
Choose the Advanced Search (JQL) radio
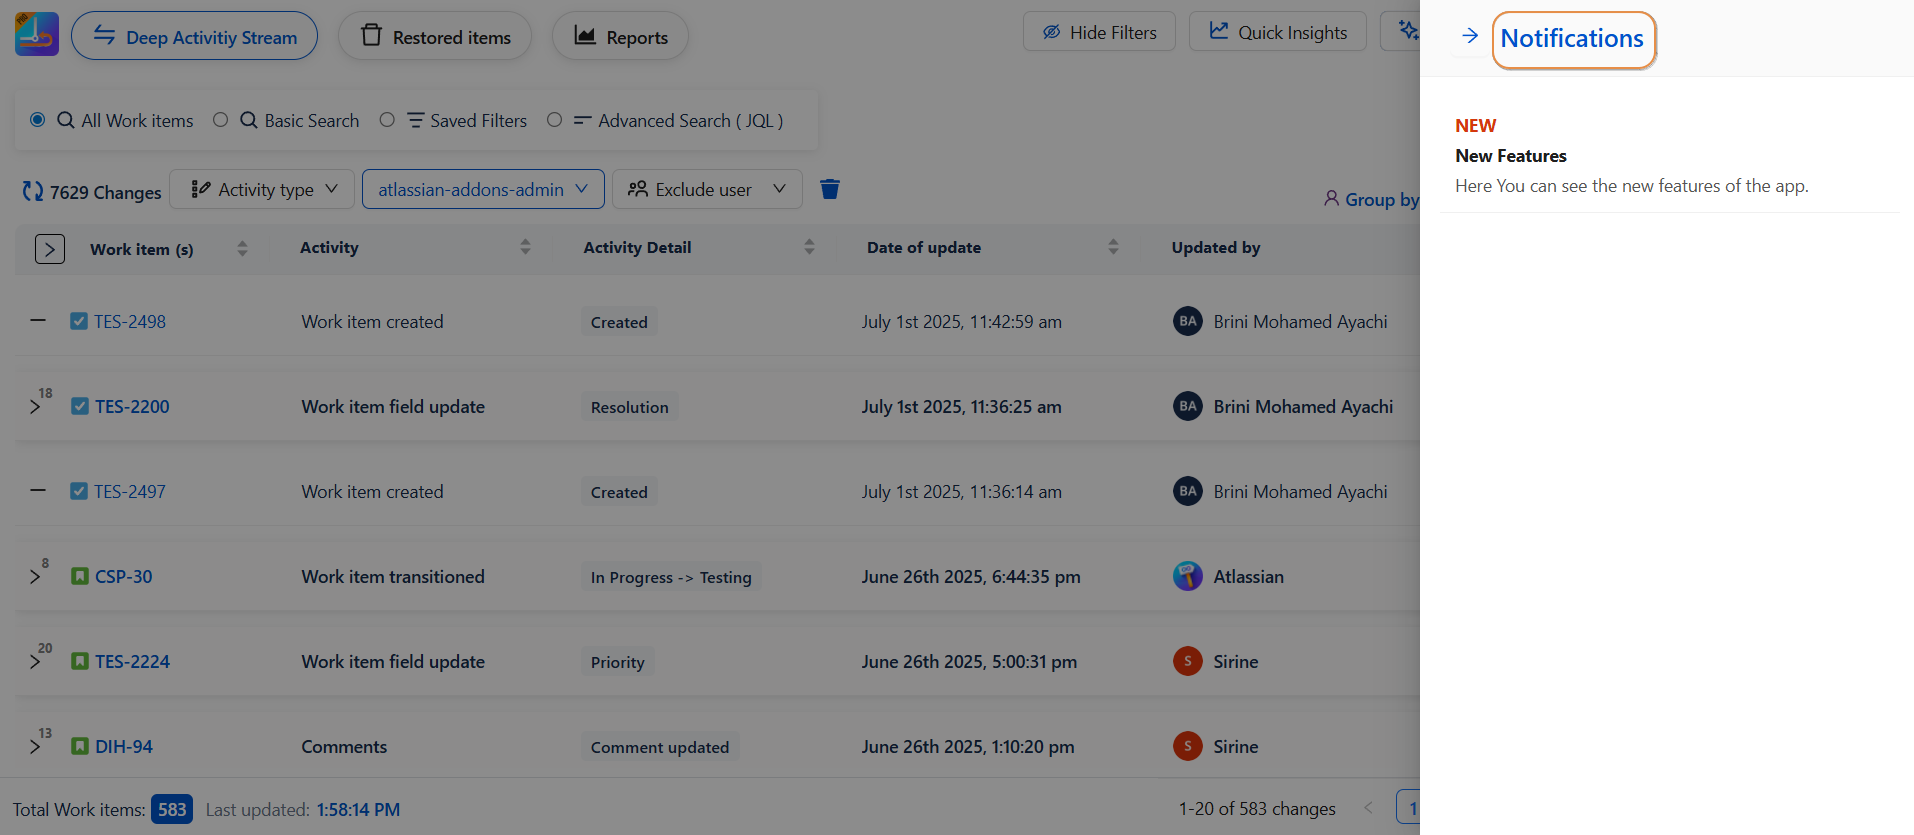click(x=554, y=120)
